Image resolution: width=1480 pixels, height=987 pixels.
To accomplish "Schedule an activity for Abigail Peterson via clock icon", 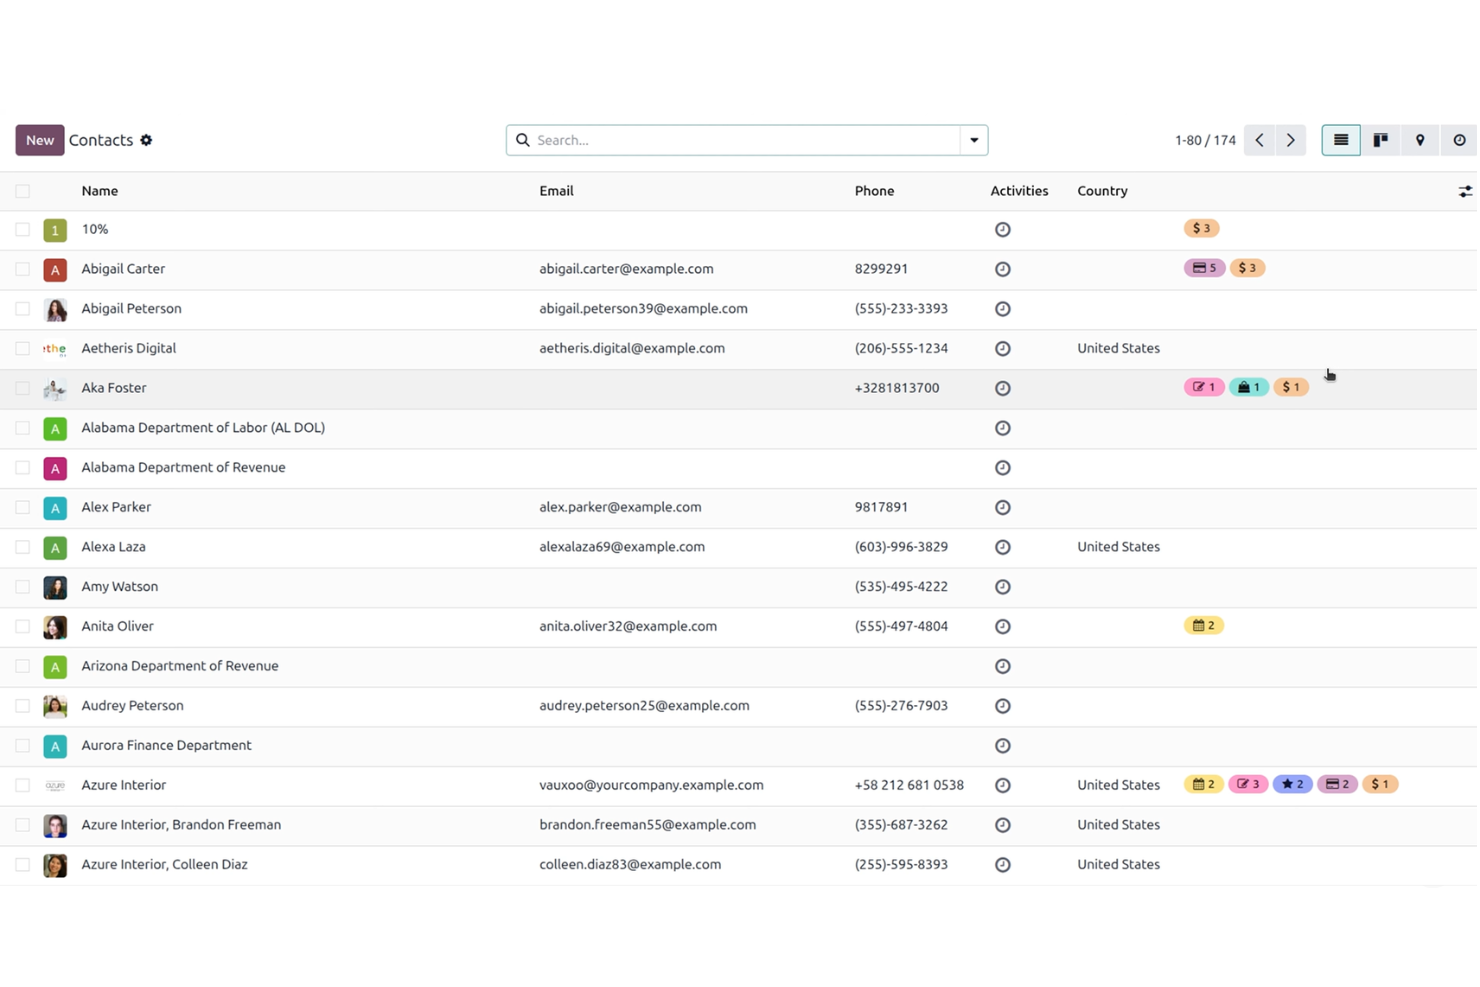I will tap(1002, 308).
